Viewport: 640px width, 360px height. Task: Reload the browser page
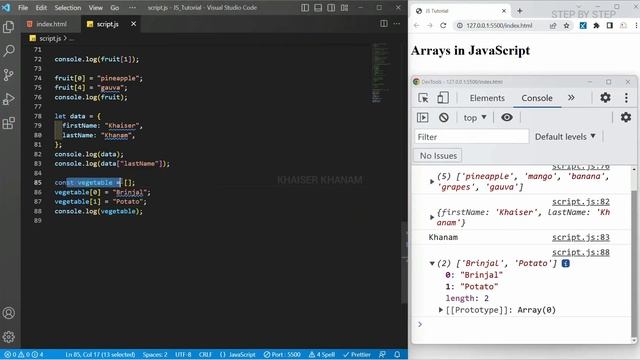tap(443, 25)
